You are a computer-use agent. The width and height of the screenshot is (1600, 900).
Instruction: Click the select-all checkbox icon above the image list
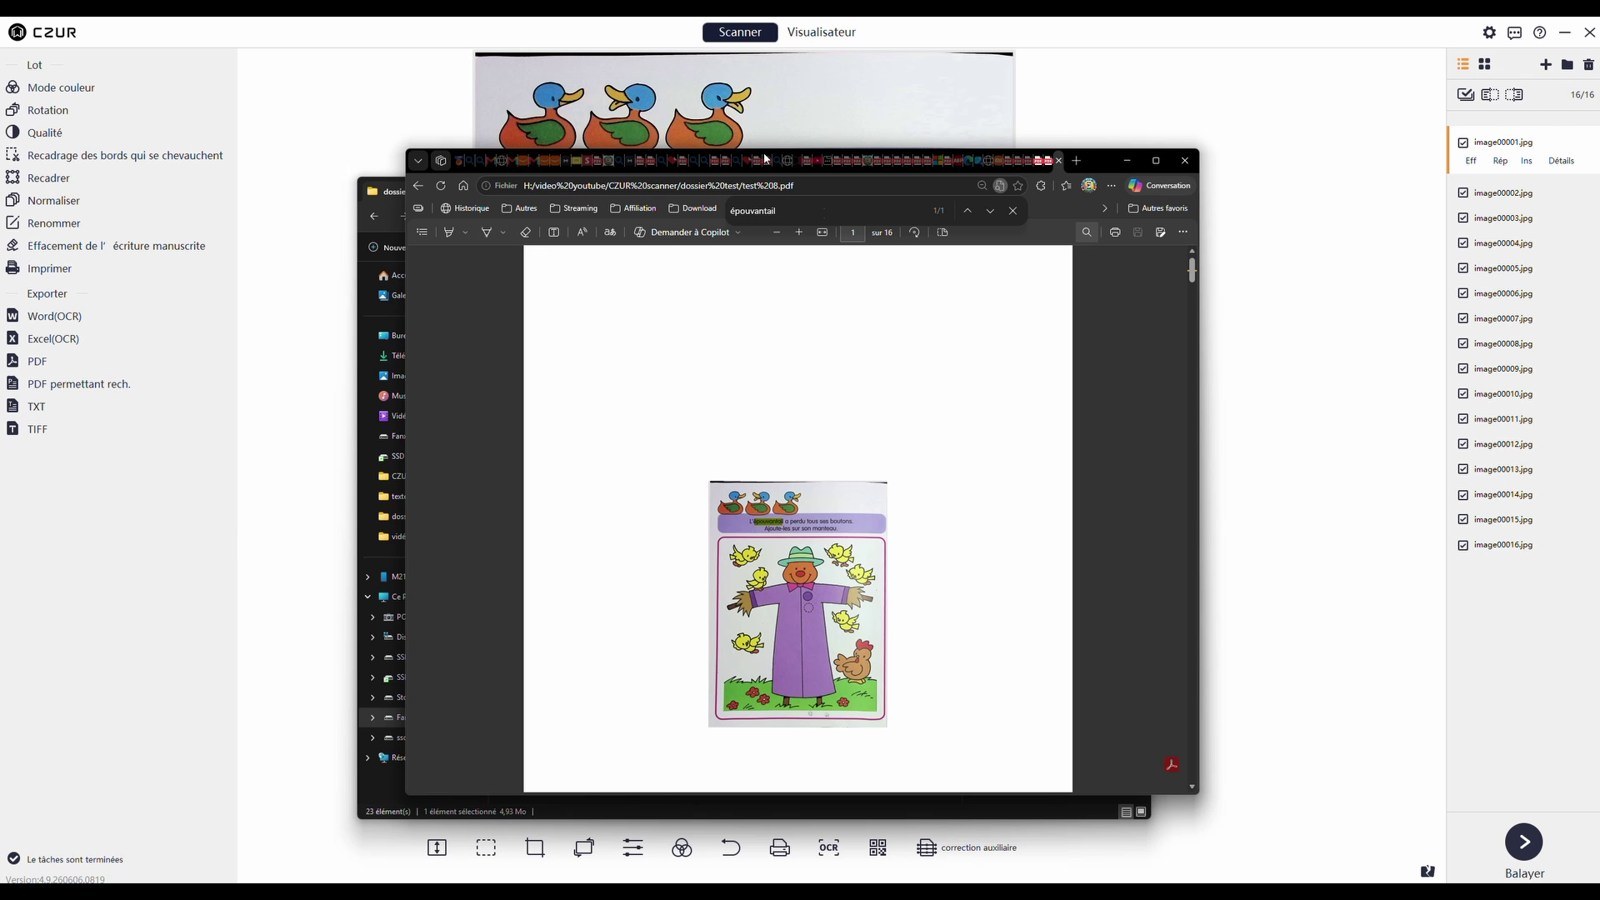tap(1466, 95)
